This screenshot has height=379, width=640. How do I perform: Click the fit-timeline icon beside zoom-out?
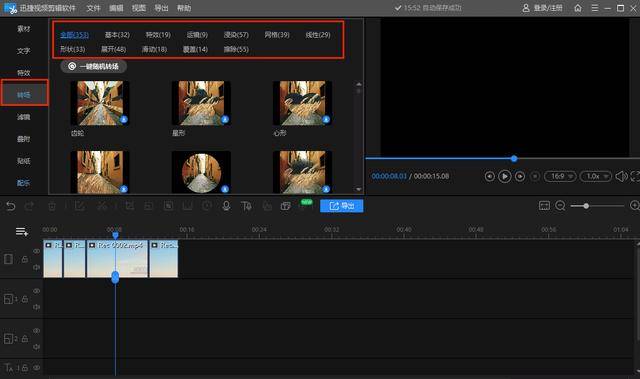pyautogui.click(x=544, y=206)
